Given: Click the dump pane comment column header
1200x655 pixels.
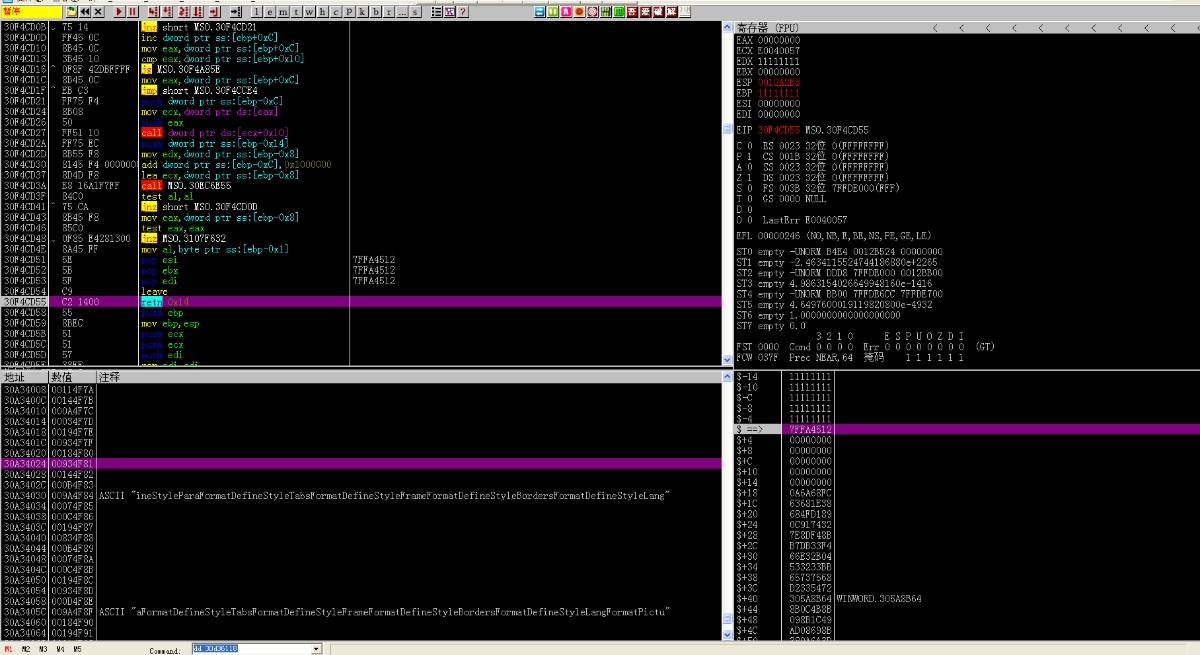Looking at the screenshot, I should click(408, 377).
